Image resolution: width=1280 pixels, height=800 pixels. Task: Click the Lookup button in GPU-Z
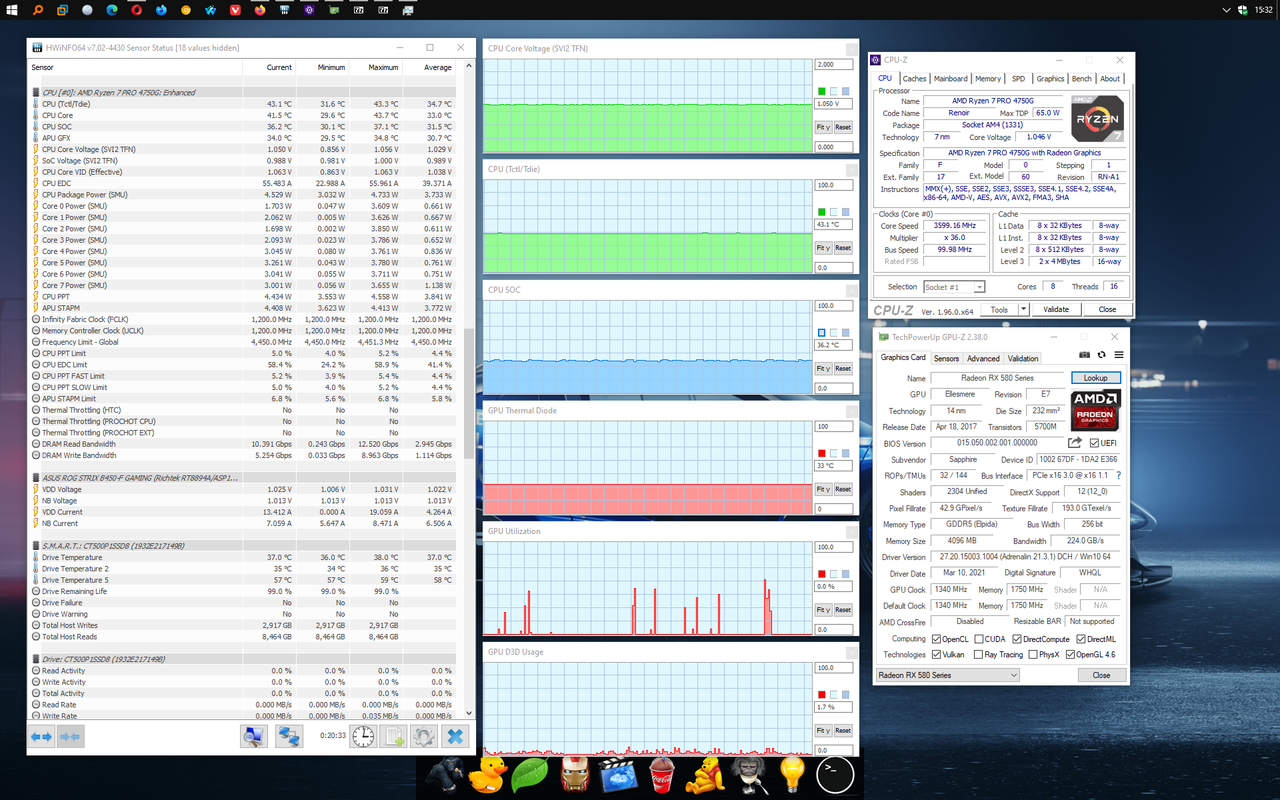click(x=1096, y=378)
